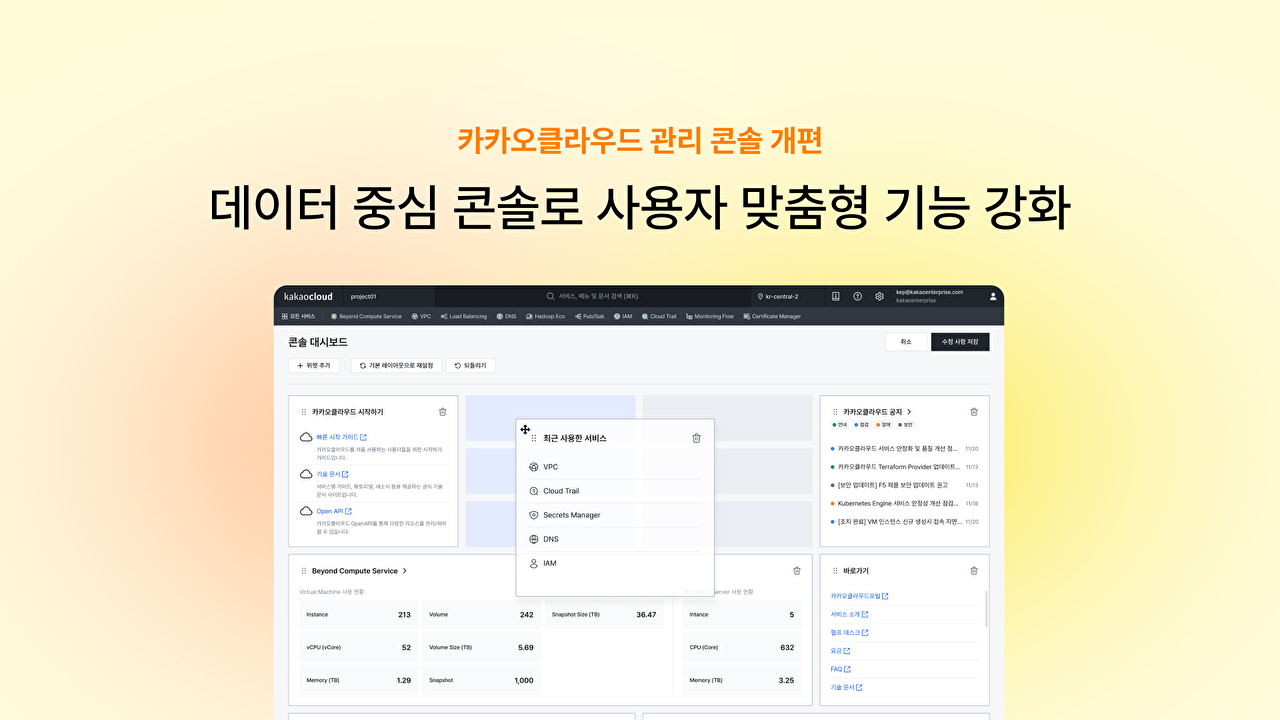The height and width of the screenshot is (720, 1280).
Task: Switch to 모든 서비스 menu
Action: tap(299, 315)
